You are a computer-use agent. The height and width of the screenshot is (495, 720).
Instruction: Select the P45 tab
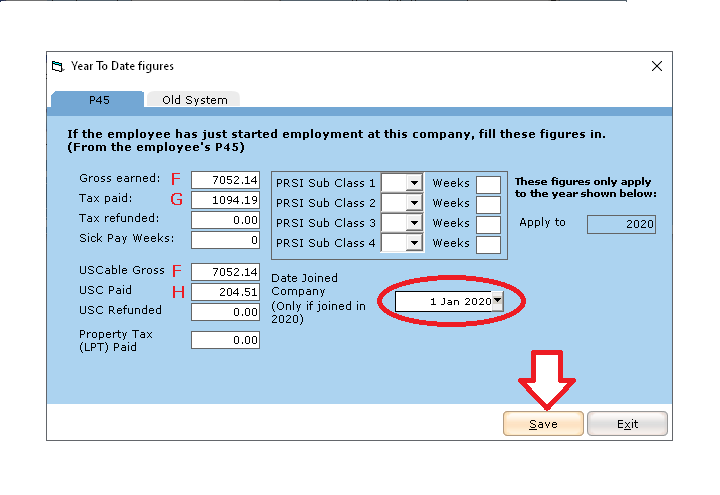tap(99, 100)
